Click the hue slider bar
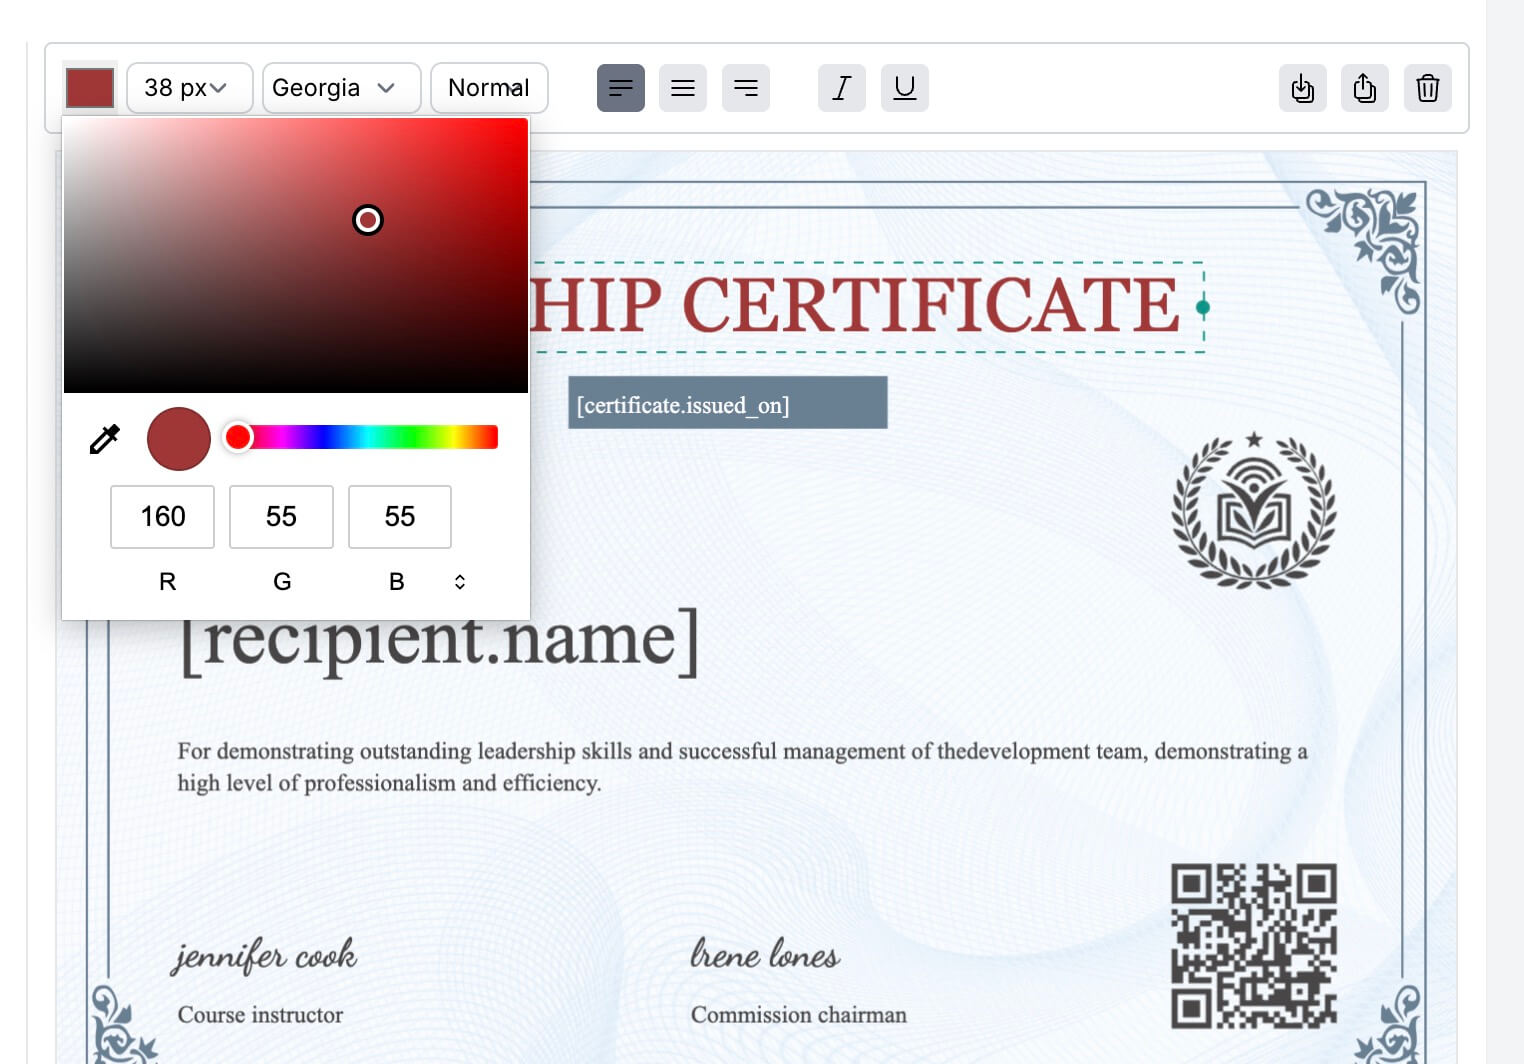1524x1064 pixels. pos(370,437)
